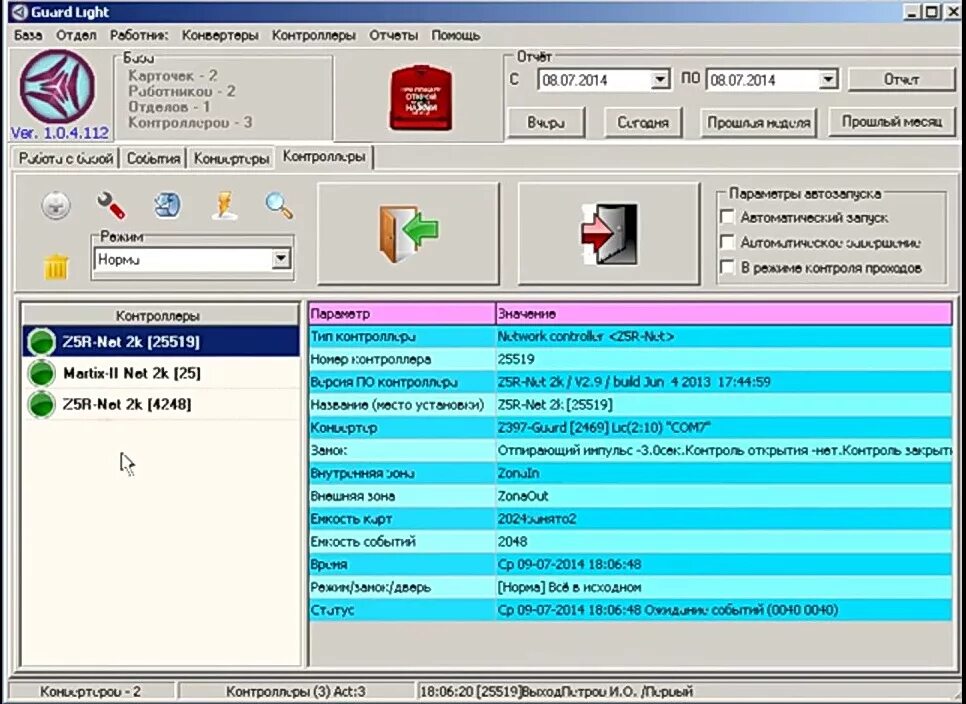Click the Вчера button
Viewport: 966px width, 704px height.
point(546,123)
